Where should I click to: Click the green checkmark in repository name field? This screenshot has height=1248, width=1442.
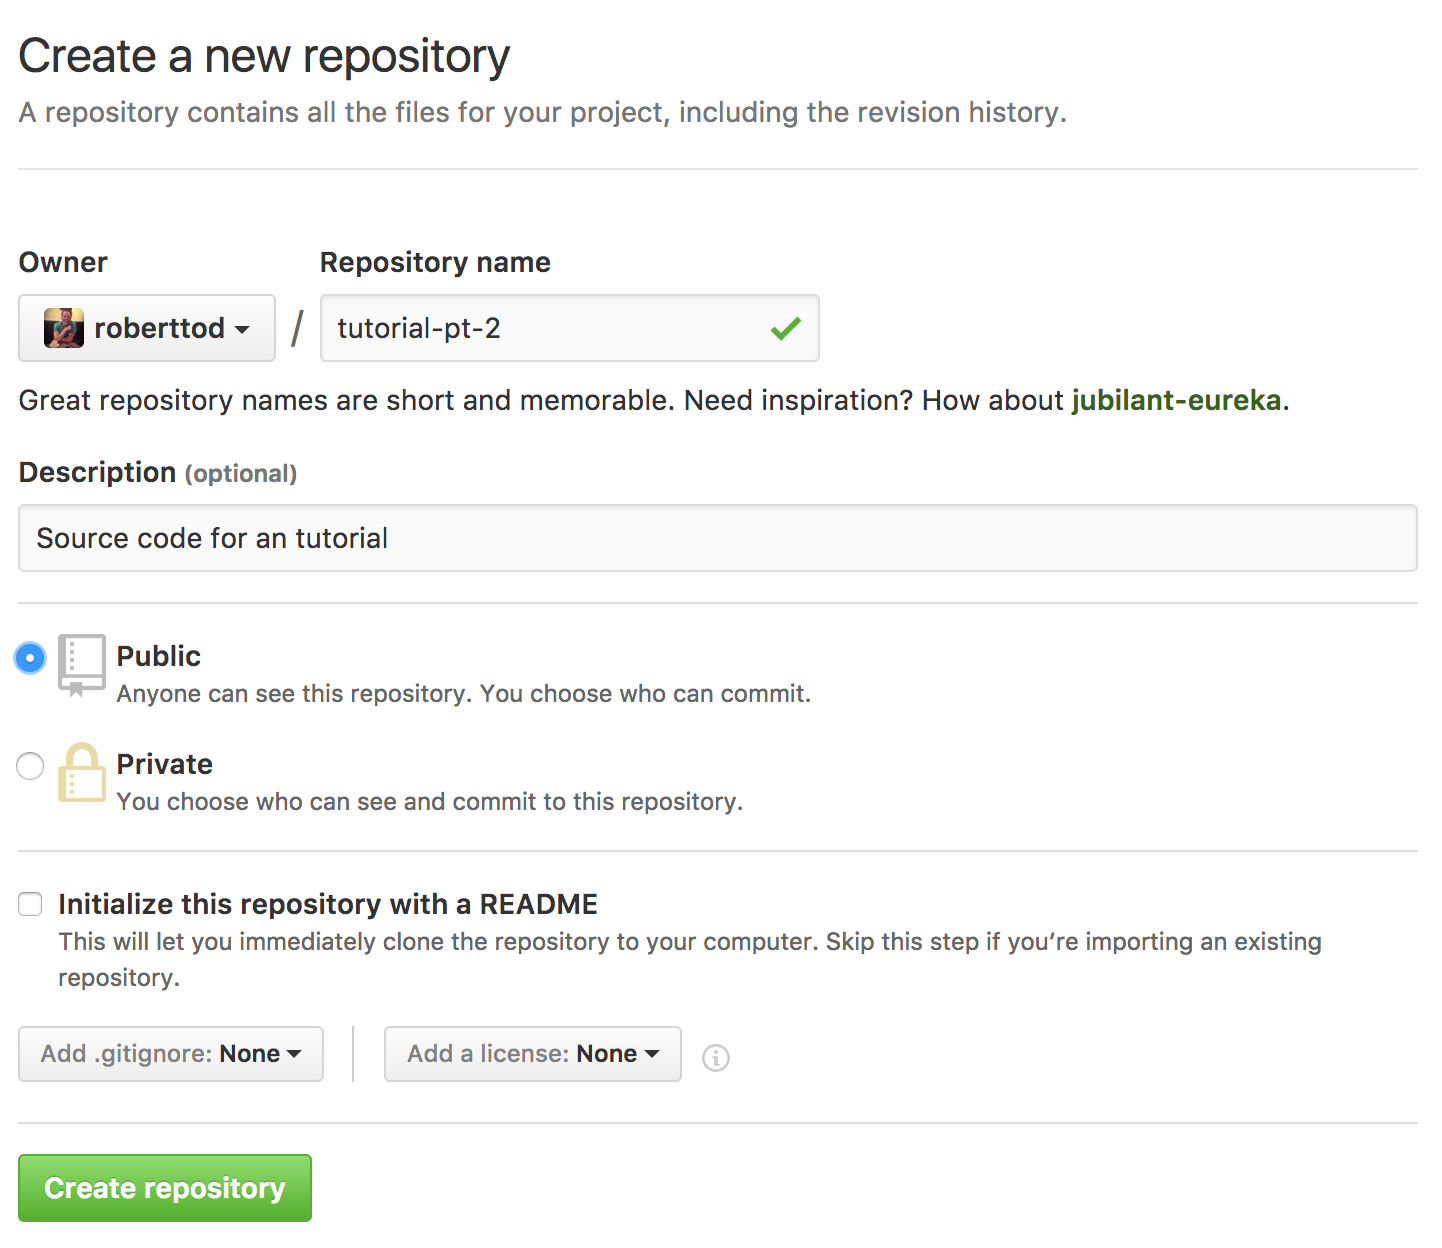[786, 328]
